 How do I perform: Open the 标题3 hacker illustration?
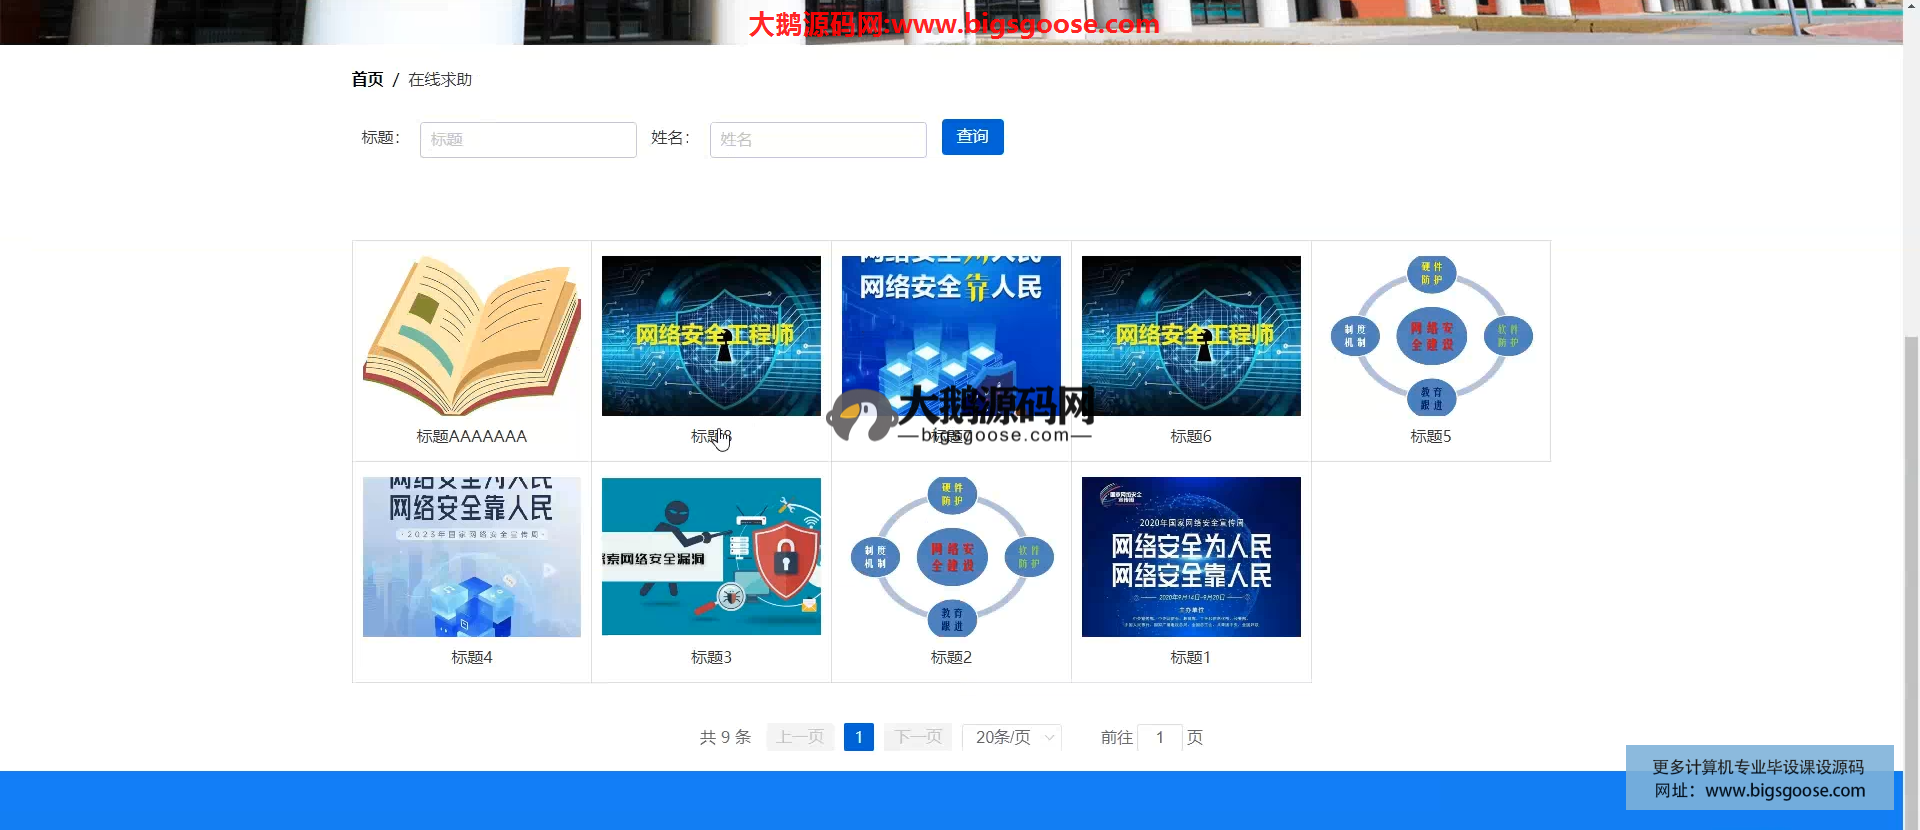click(x=711, y=556)
